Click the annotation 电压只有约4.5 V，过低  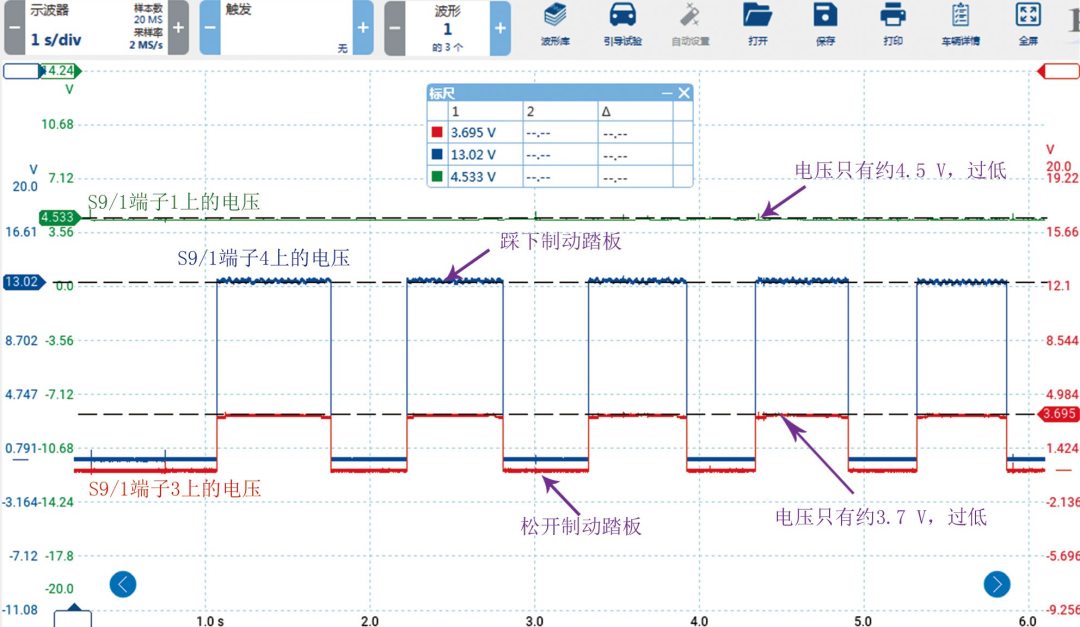pyautogui.click(x=900, y=170)
